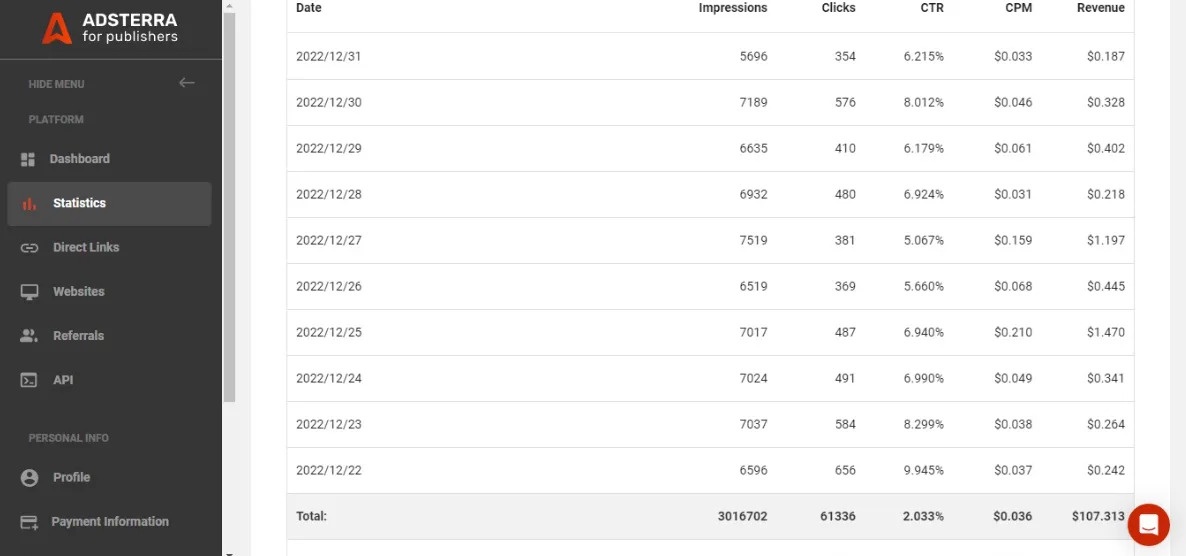Click the hide menu arrow icon
The image size is (1186, 556).
pos(186,83)
